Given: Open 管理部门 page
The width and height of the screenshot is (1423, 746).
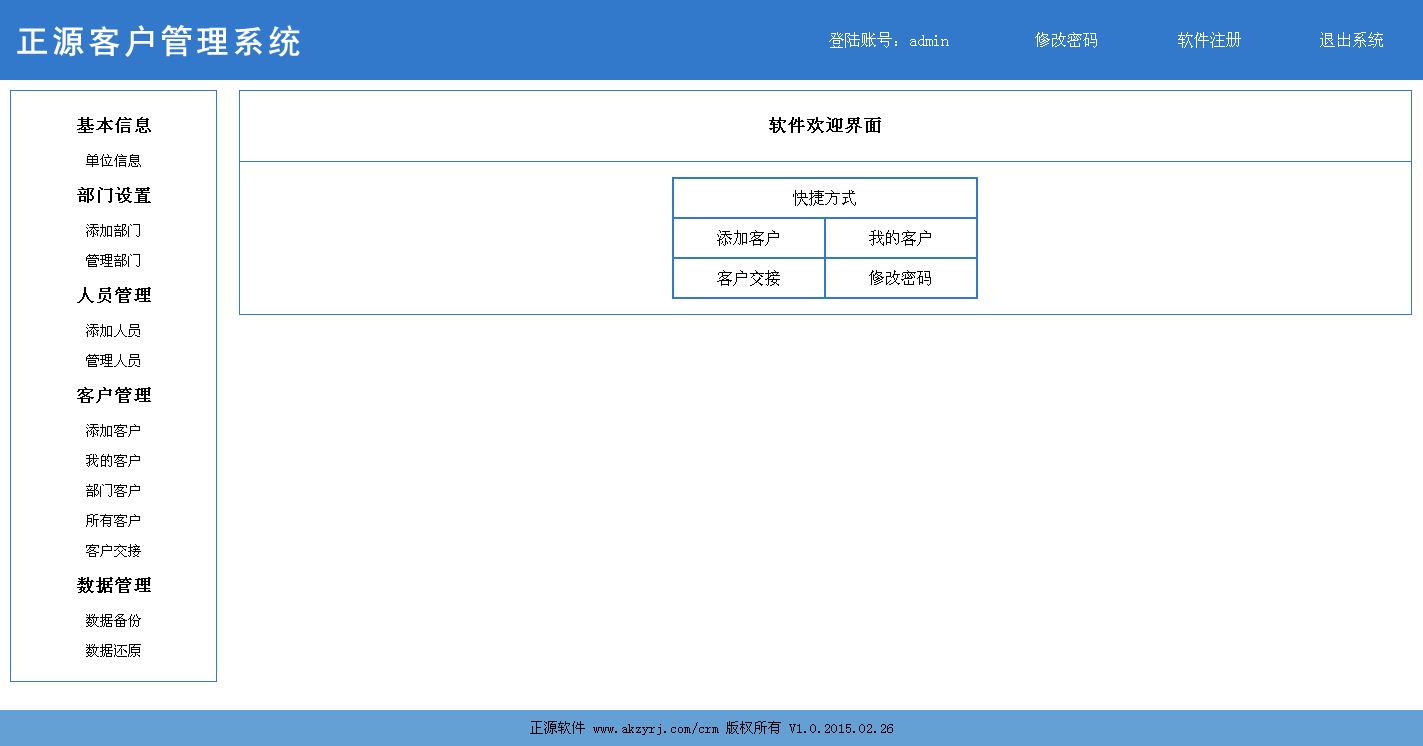Looking at the screenshot, I should (113, 260).
